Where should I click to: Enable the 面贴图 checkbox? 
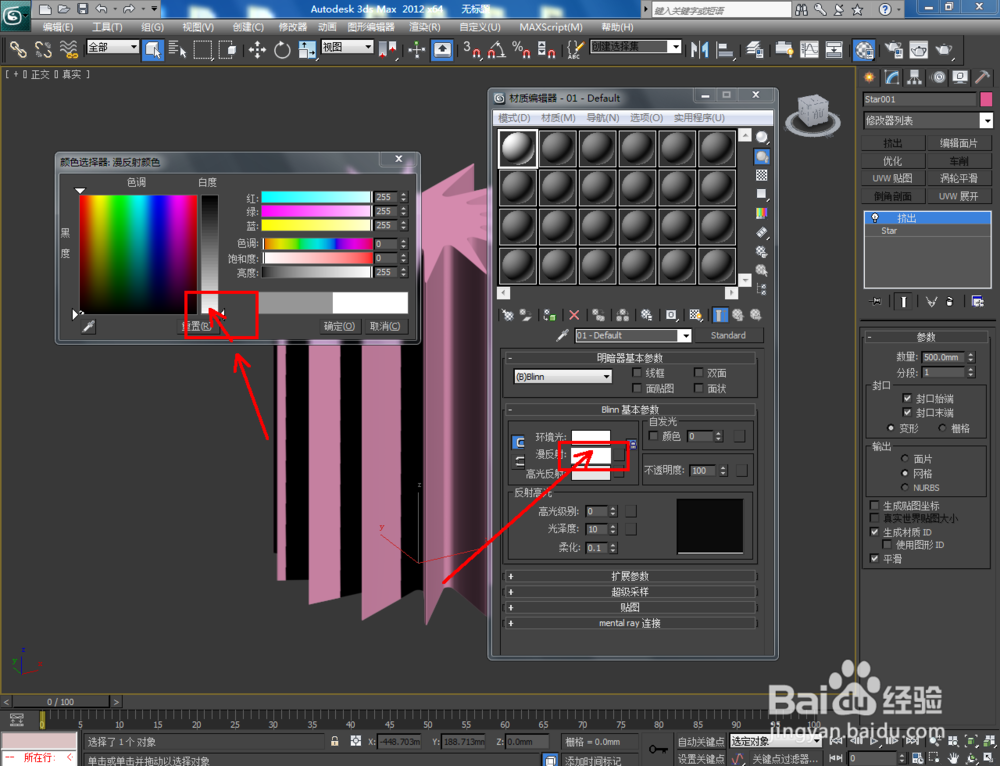click(x=636, y=388)
